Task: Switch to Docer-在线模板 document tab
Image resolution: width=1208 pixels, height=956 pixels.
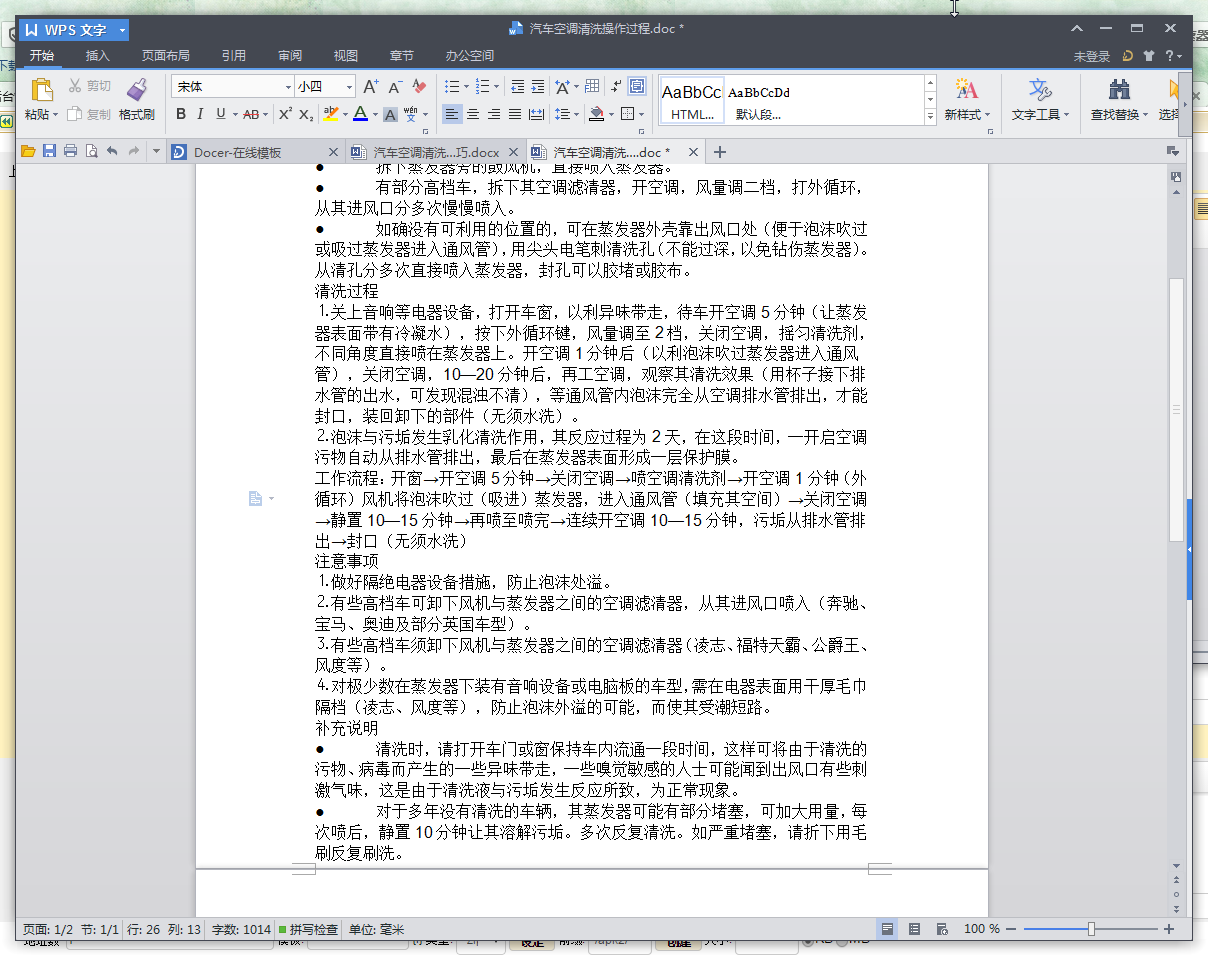Action: pyautogui.click(x=255, y=152)
